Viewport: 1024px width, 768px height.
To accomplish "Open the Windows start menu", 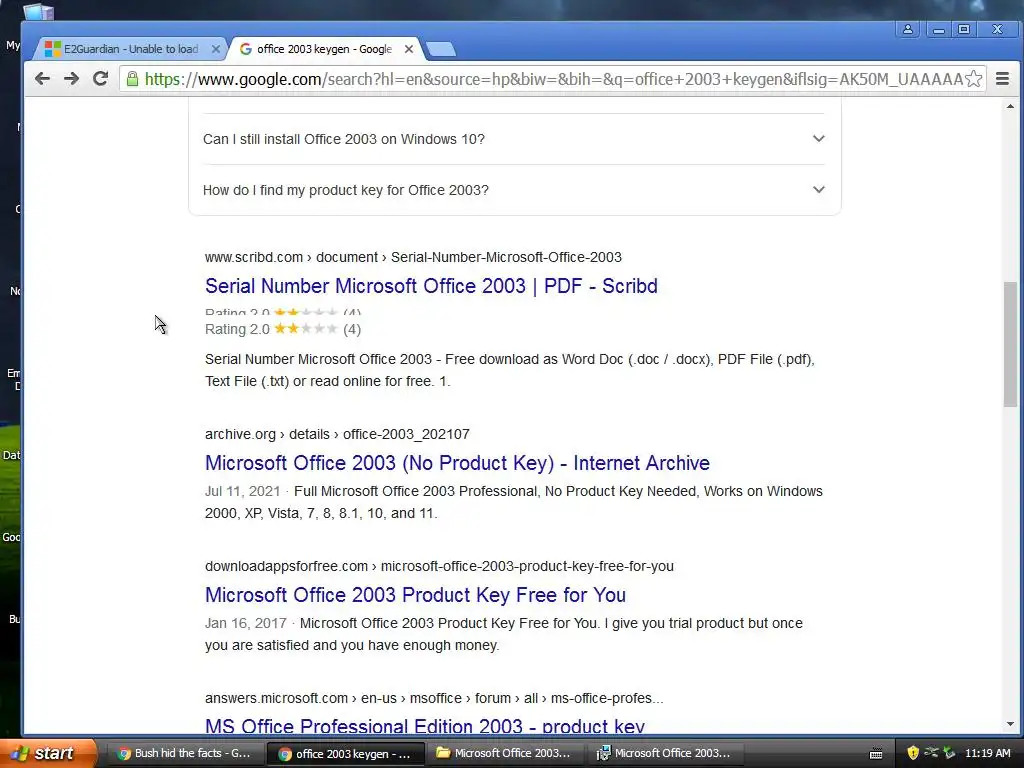I will coord(48,753).
